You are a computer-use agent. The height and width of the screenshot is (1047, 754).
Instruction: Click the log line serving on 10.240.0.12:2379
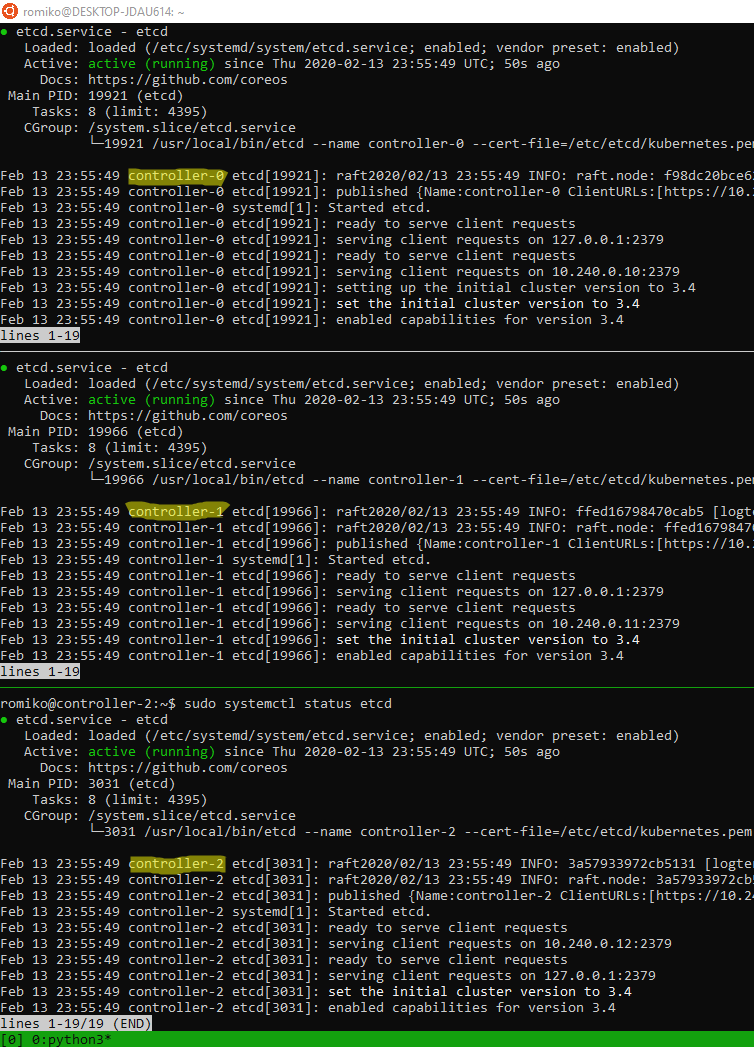point(336,944)
